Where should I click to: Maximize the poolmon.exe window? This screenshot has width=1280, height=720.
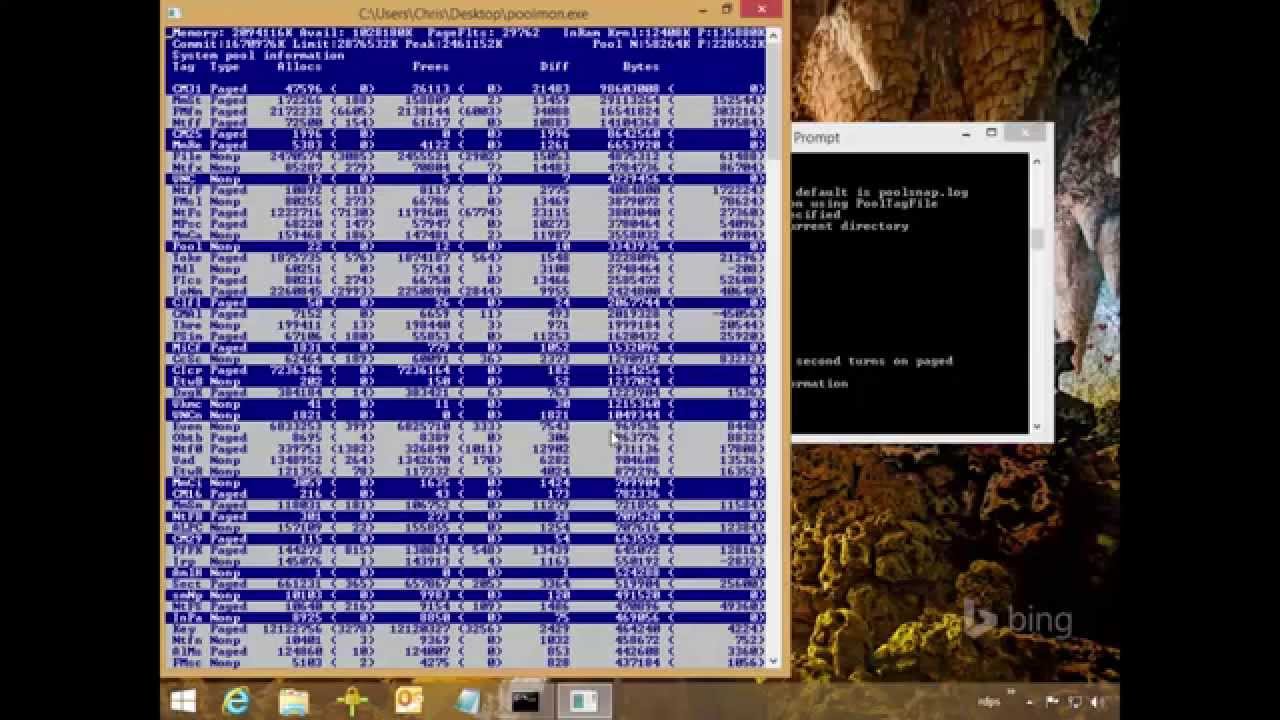pyautogui.click(x=728, y=10)
